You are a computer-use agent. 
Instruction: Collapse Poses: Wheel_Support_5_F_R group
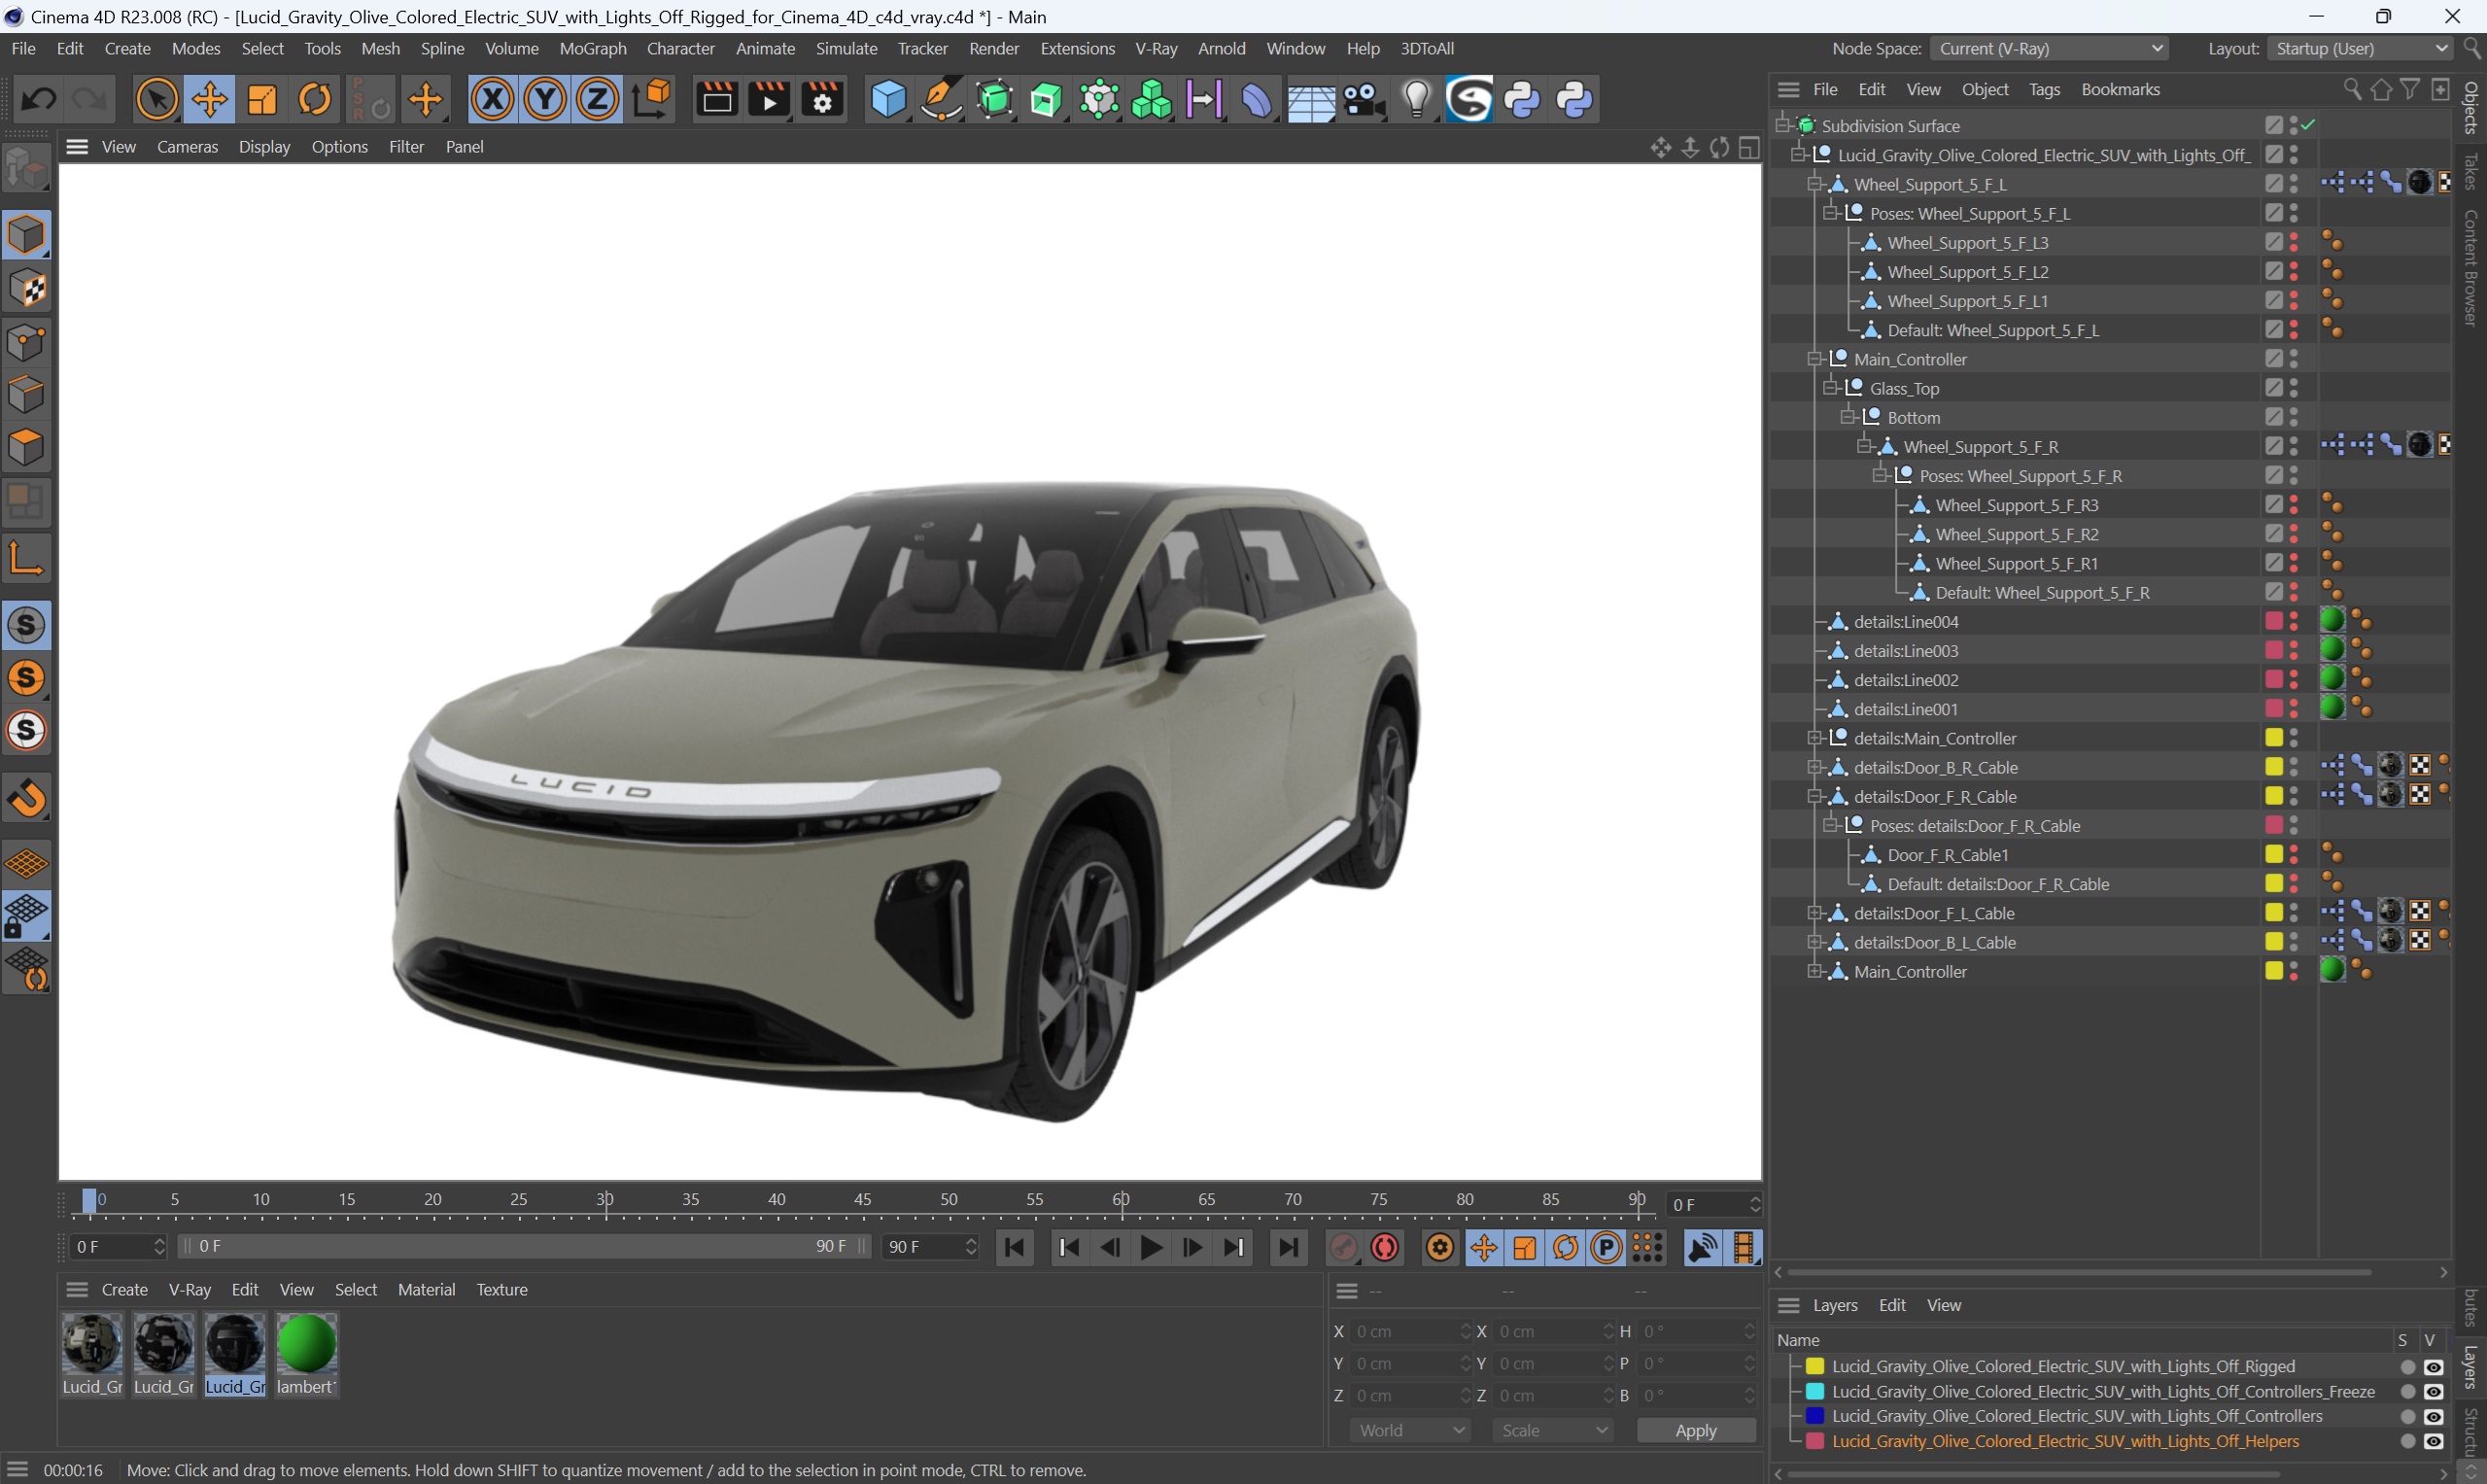(x=1880, y=476)
